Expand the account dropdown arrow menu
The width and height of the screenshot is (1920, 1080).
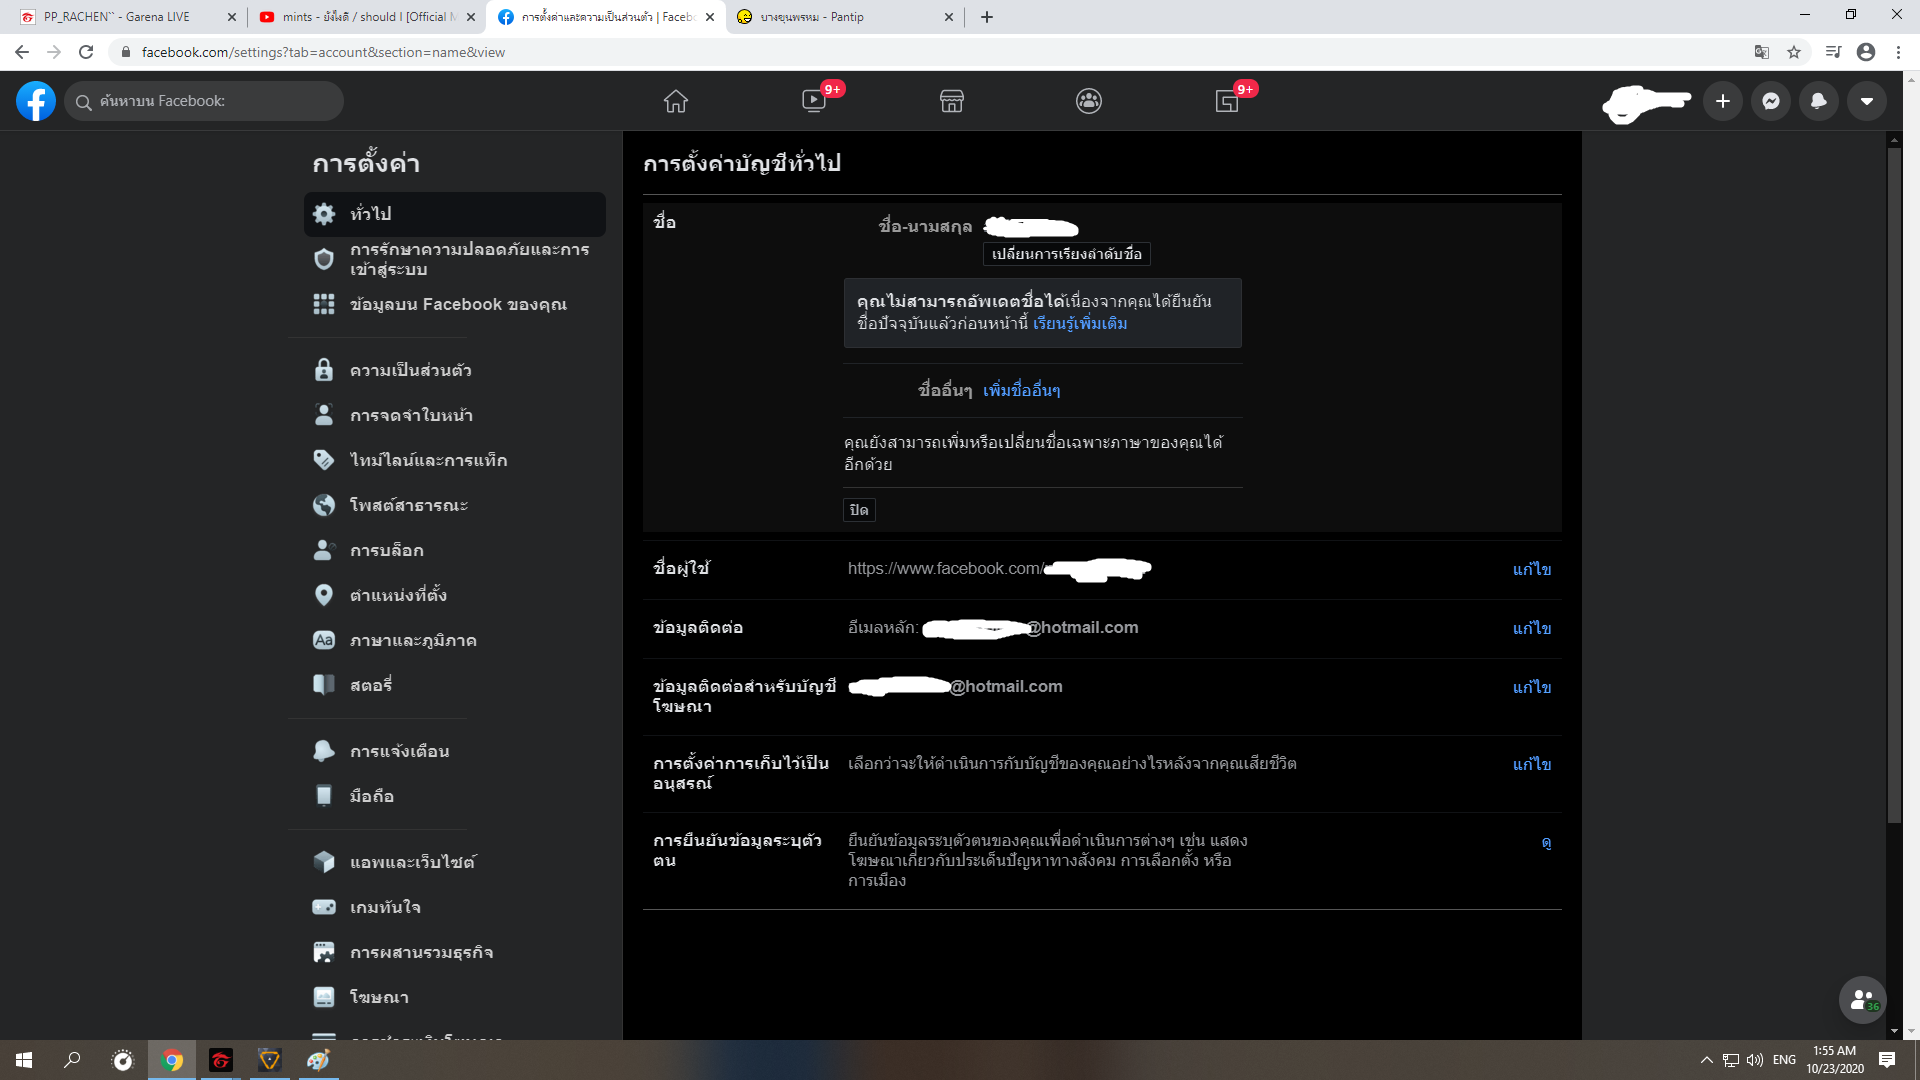click(x=1866, y=101)
